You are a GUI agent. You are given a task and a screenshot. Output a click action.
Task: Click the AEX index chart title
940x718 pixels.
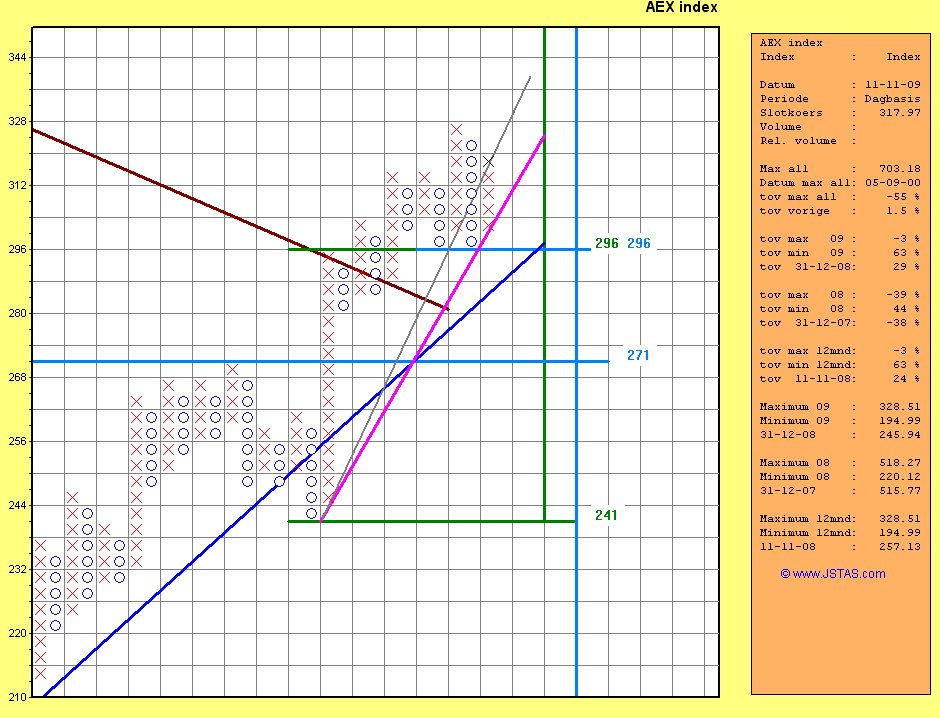click(681, 8)
